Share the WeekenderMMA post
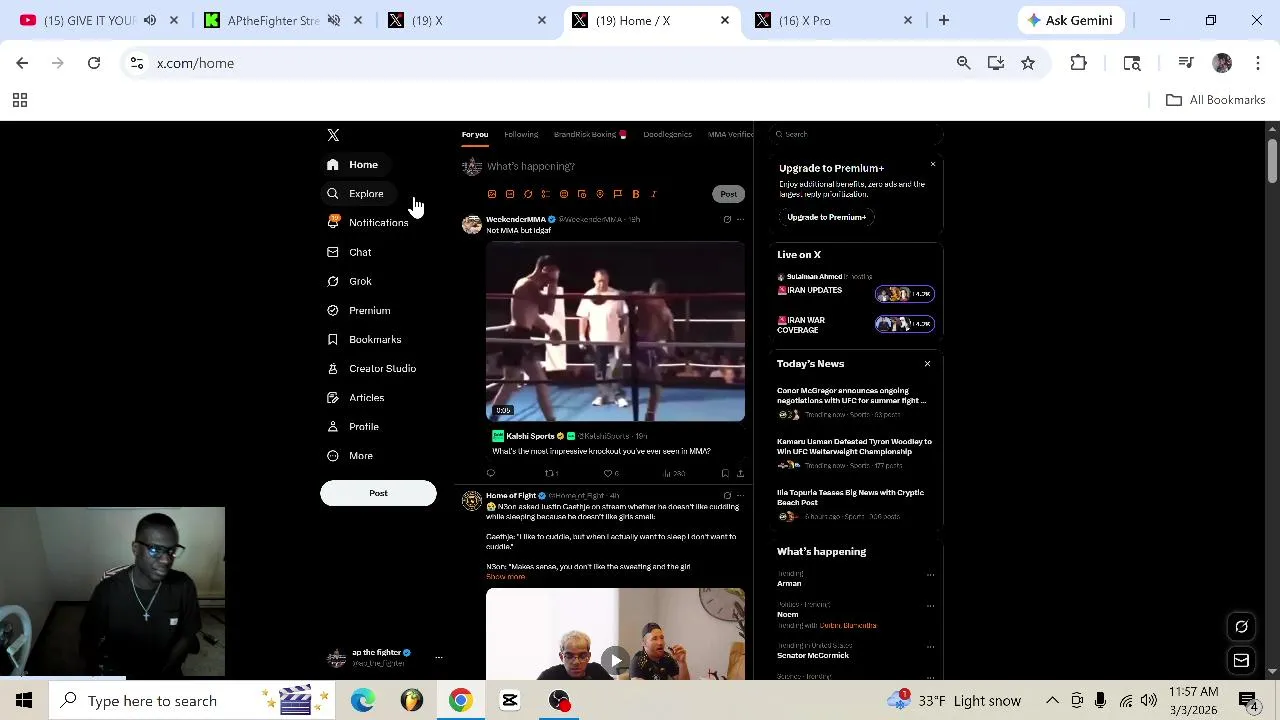Viewport: 1280px width, 720px height. point(740,473)
